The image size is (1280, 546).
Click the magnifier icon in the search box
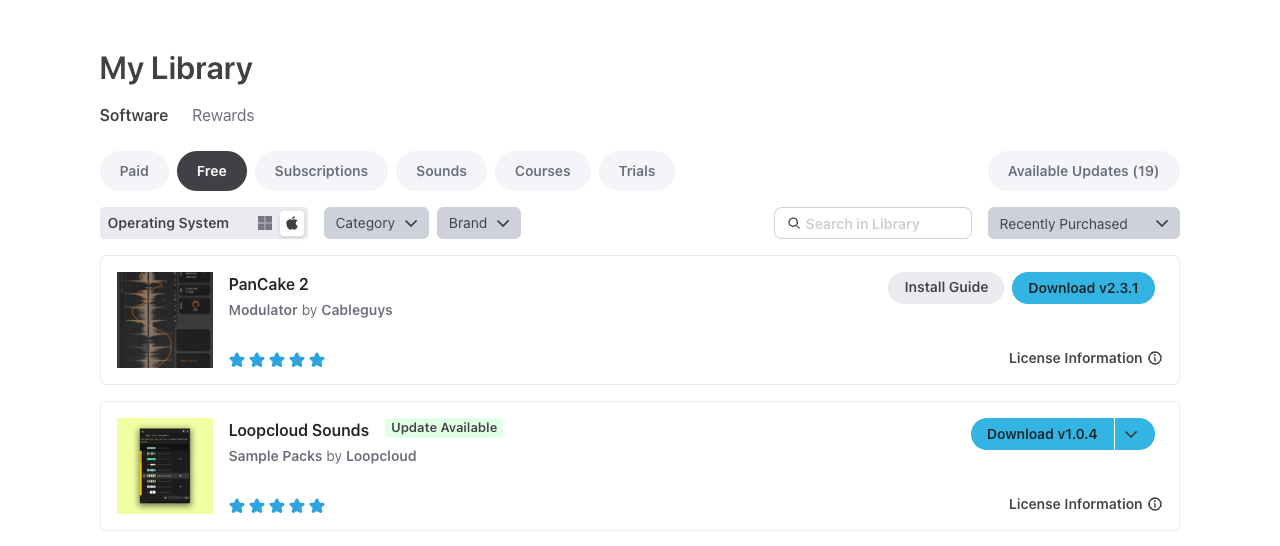794,224
